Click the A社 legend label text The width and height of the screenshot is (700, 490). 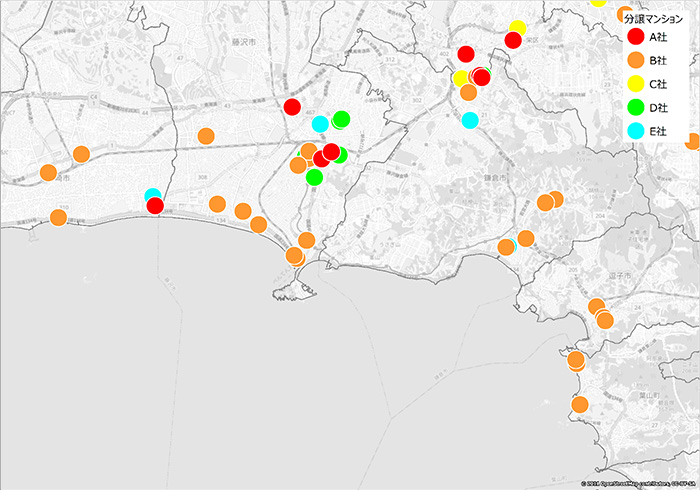[x=658, y=37]
